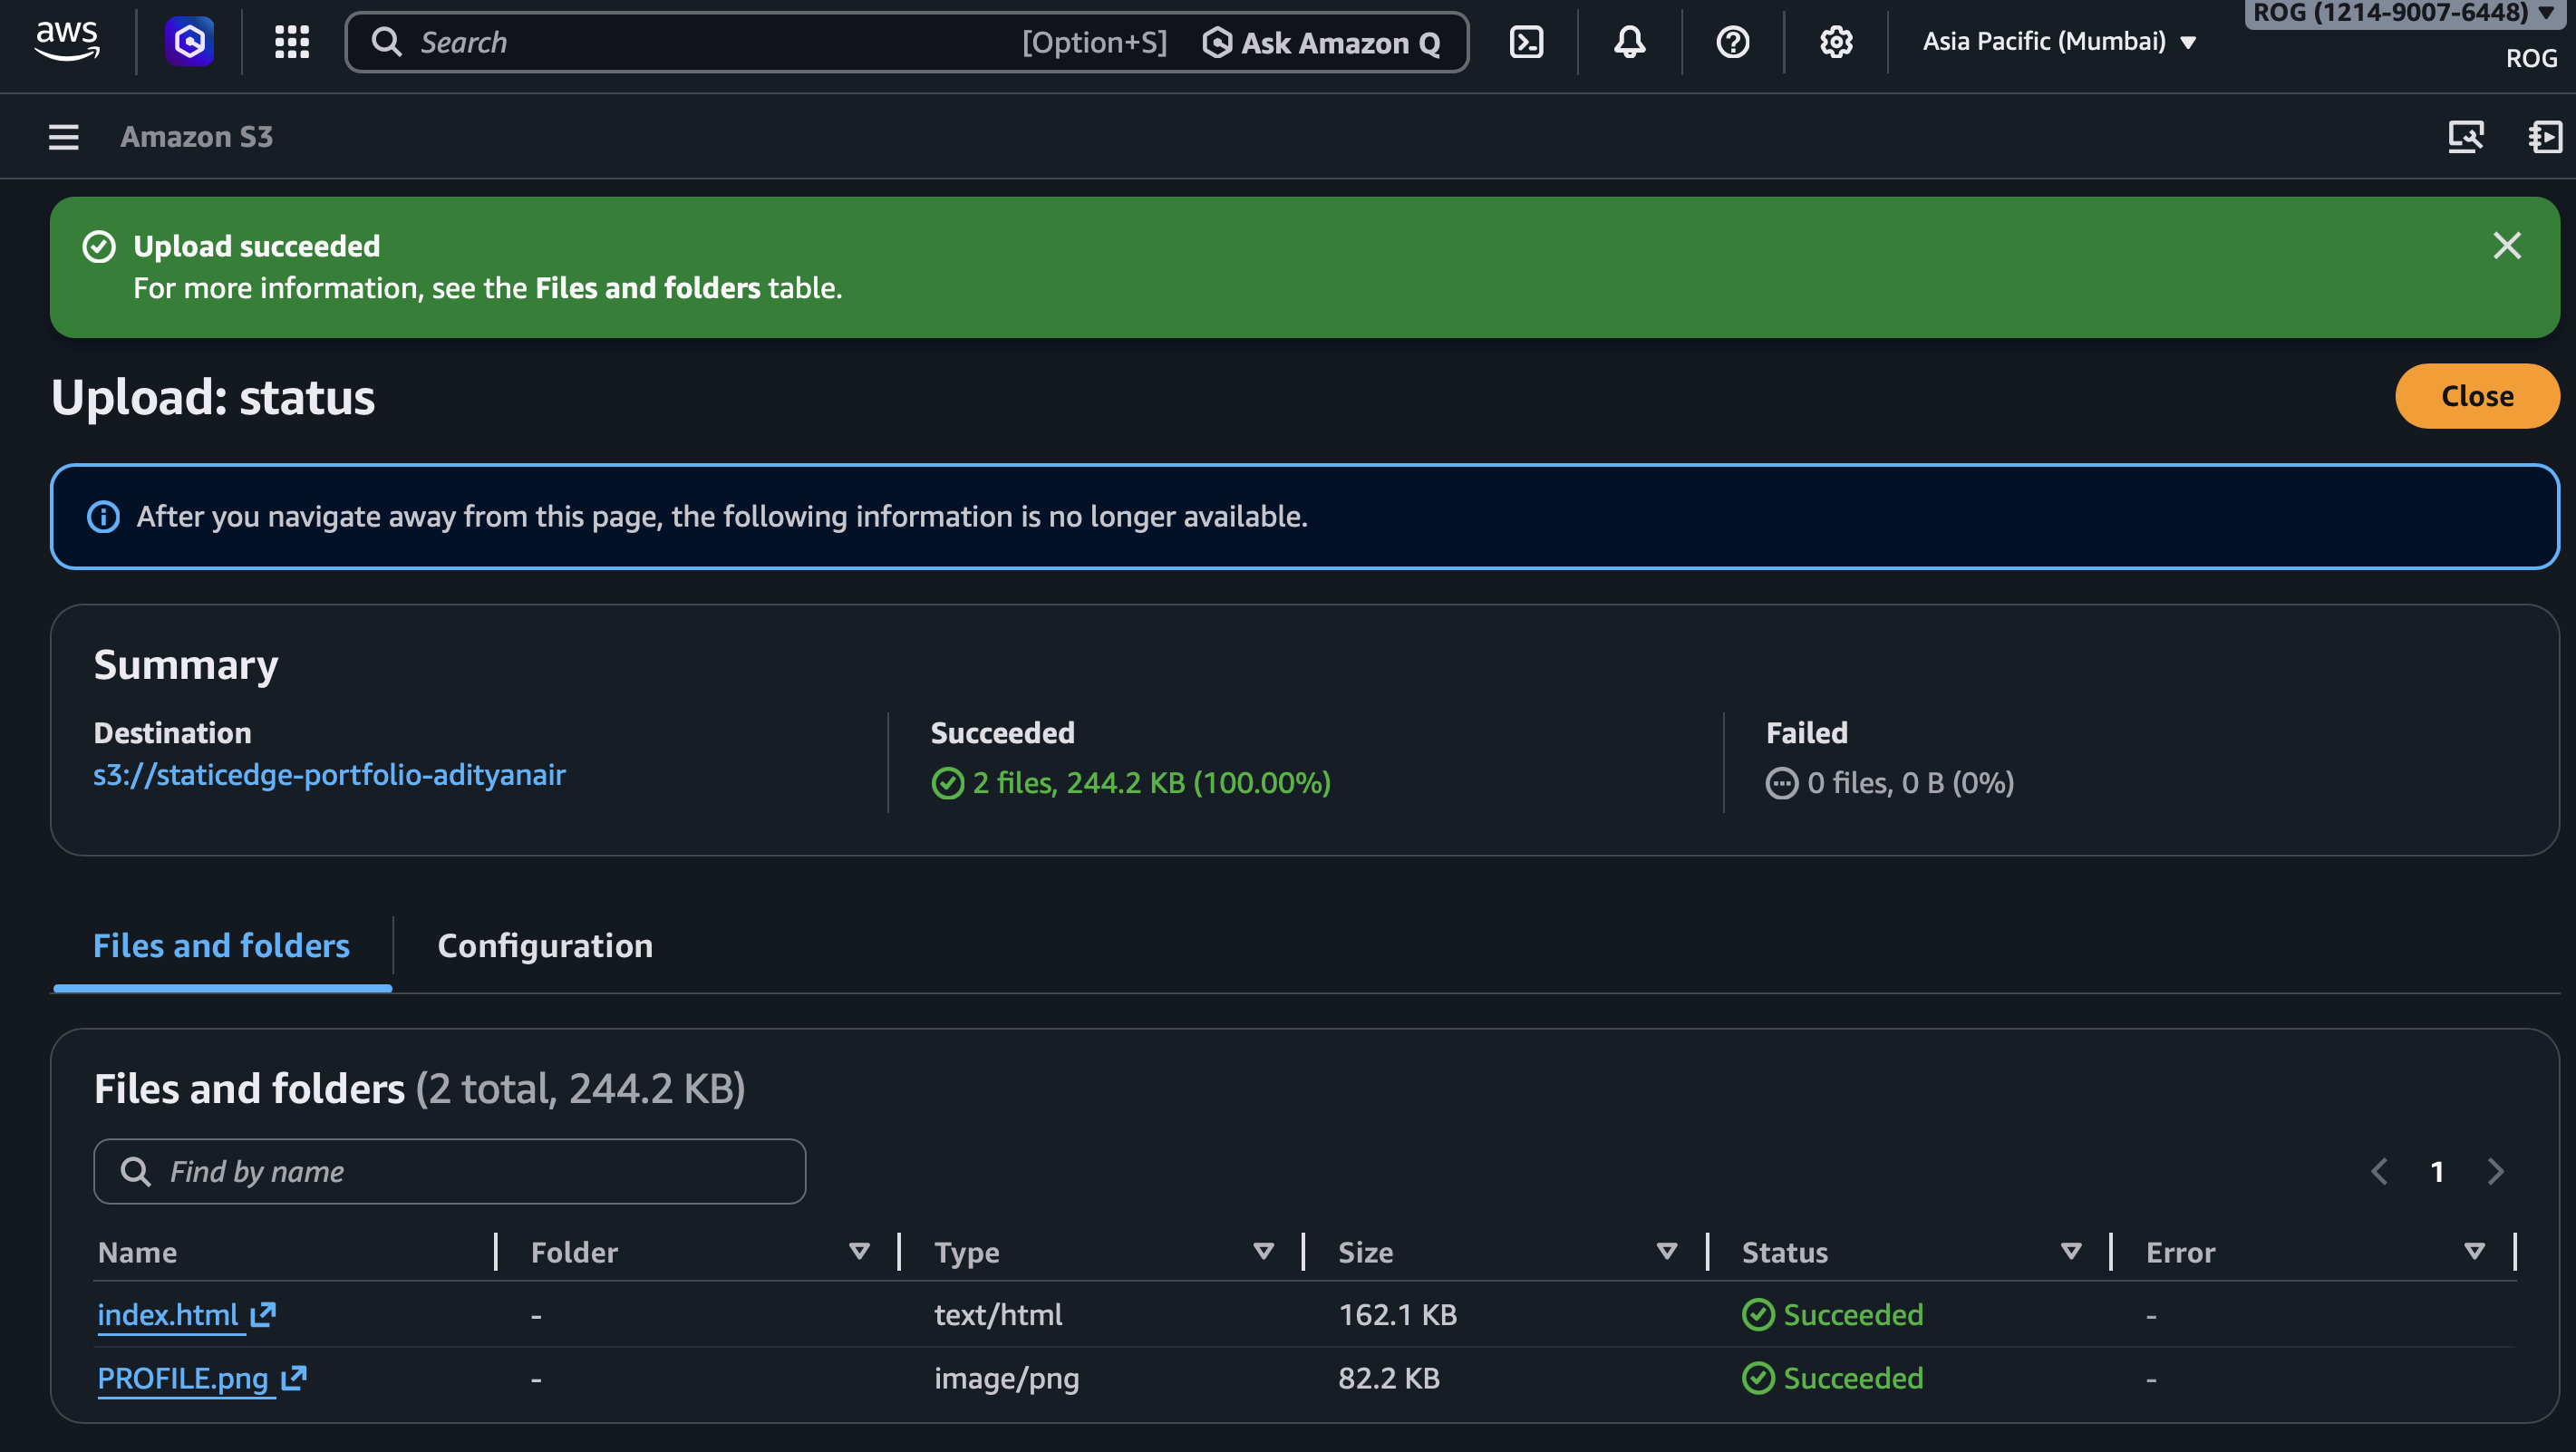This screenshot has height=1452, width=2576.
Task: Open the AWS CloudShell terminal icon
Action: click(x=1526, y=42)
